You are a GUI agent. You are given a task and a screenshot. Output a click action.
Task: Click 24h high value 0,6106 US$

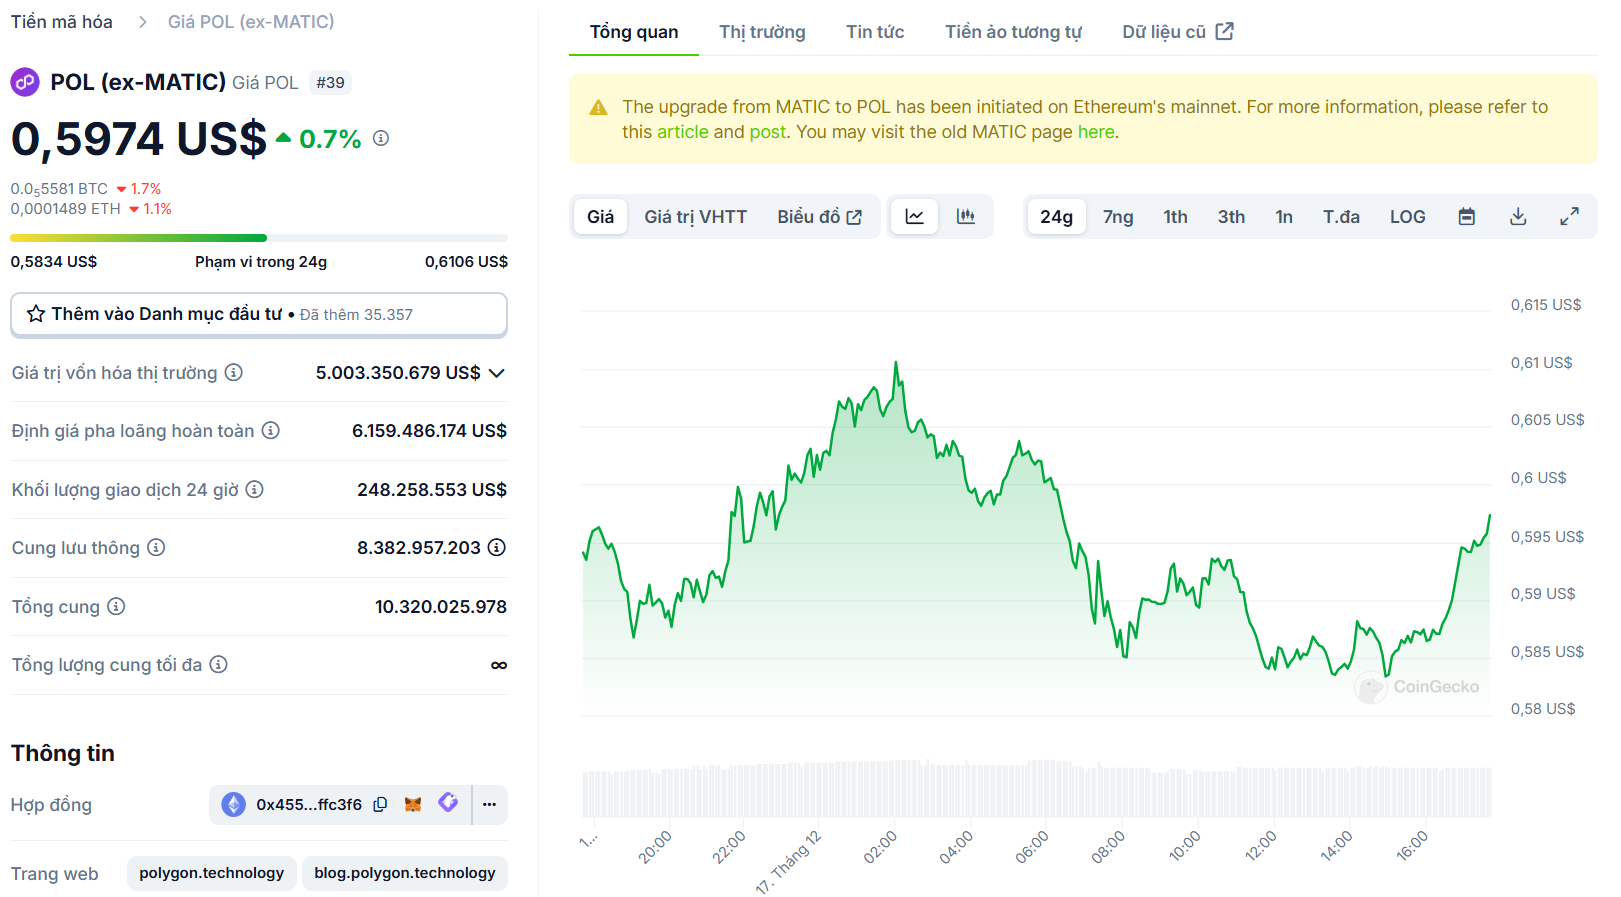(466, 261)
